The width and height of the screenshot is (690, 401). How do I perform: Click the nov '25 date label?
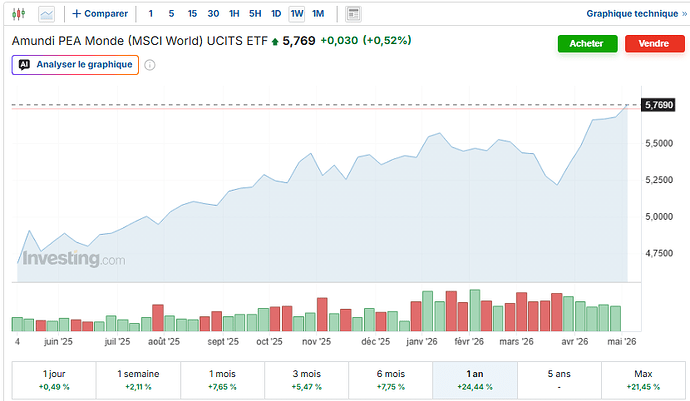[316, 342]
